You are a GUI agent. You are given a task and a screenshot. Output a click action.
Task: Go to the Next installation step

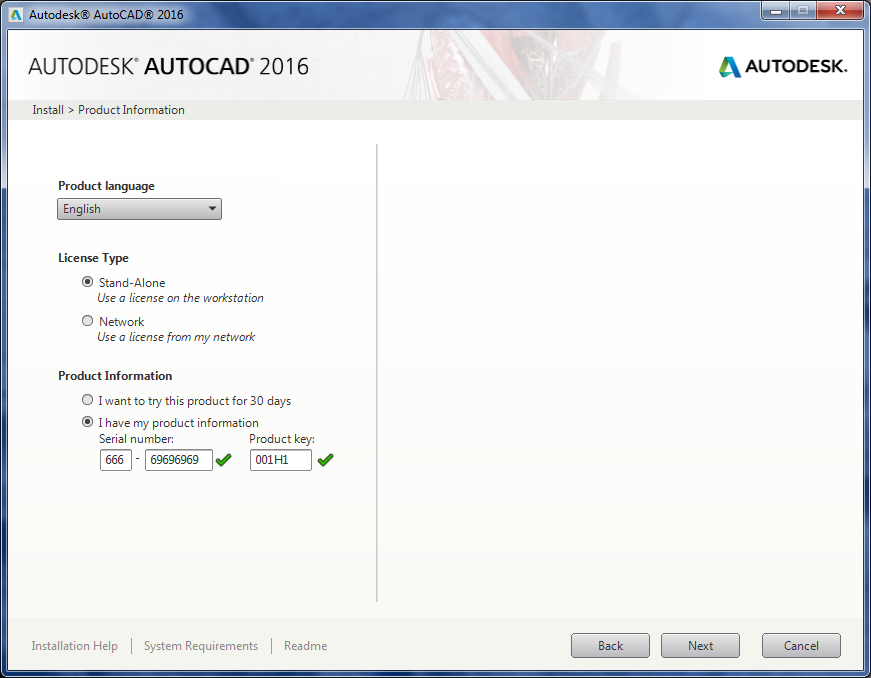[700, 645]
